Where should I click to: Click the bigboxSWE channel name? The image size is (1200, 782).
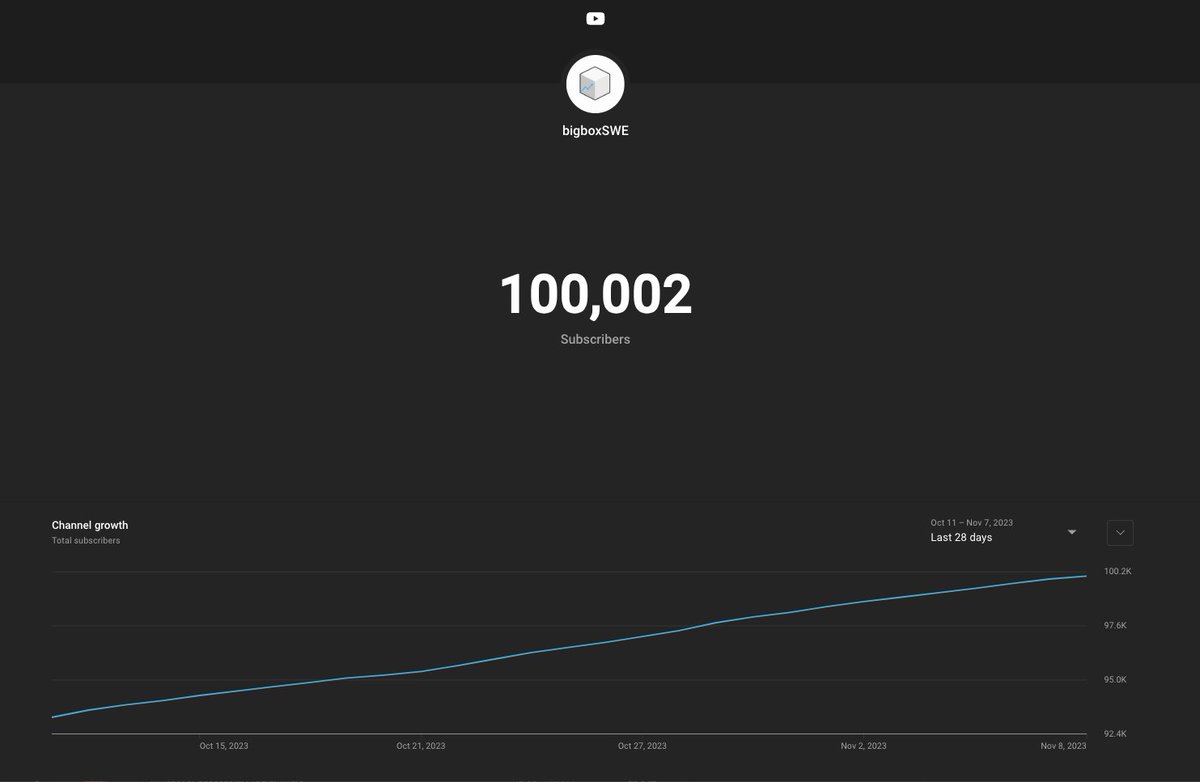pos(595,131)
